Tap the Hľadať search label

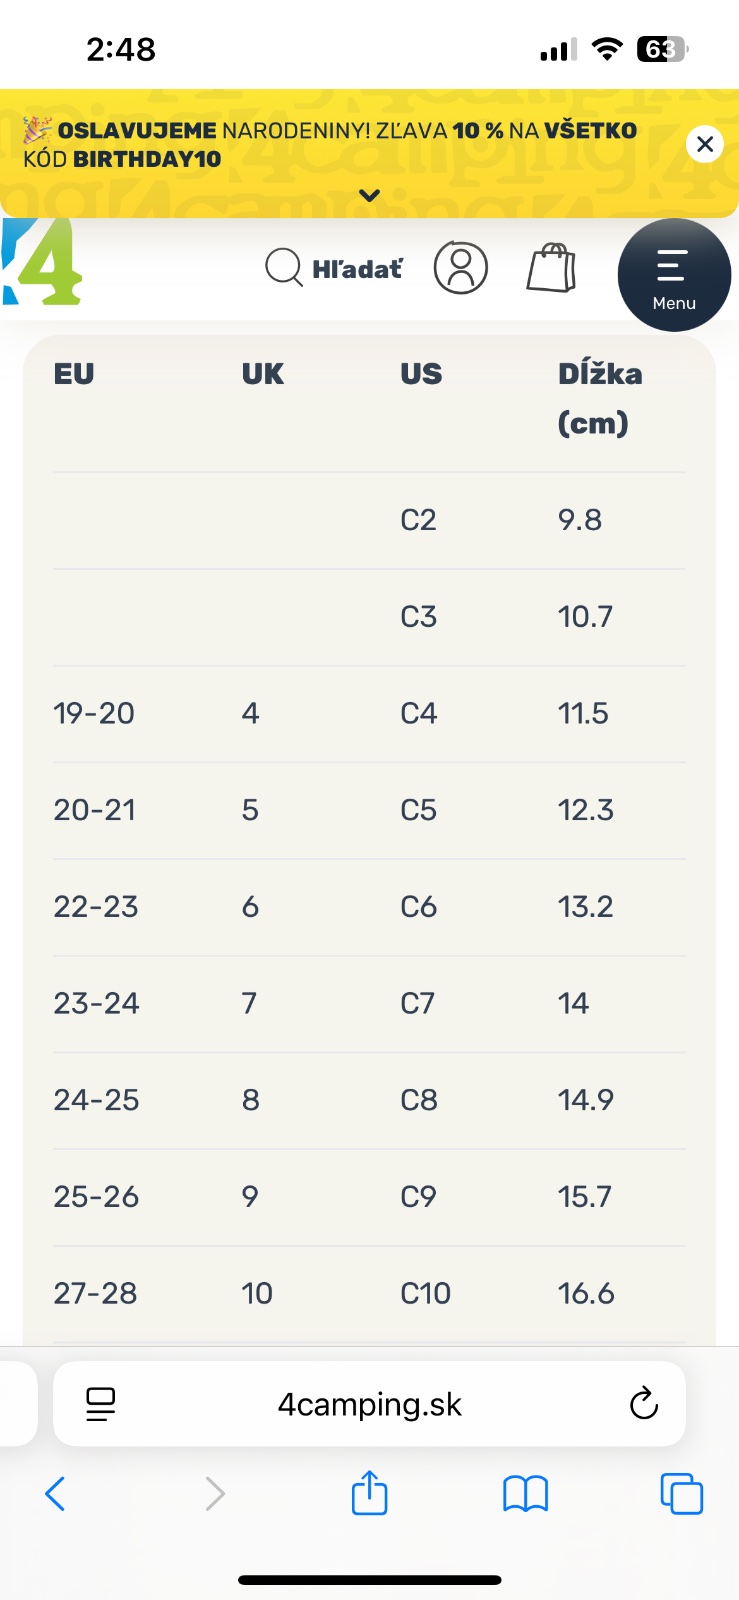pos(357,268)
